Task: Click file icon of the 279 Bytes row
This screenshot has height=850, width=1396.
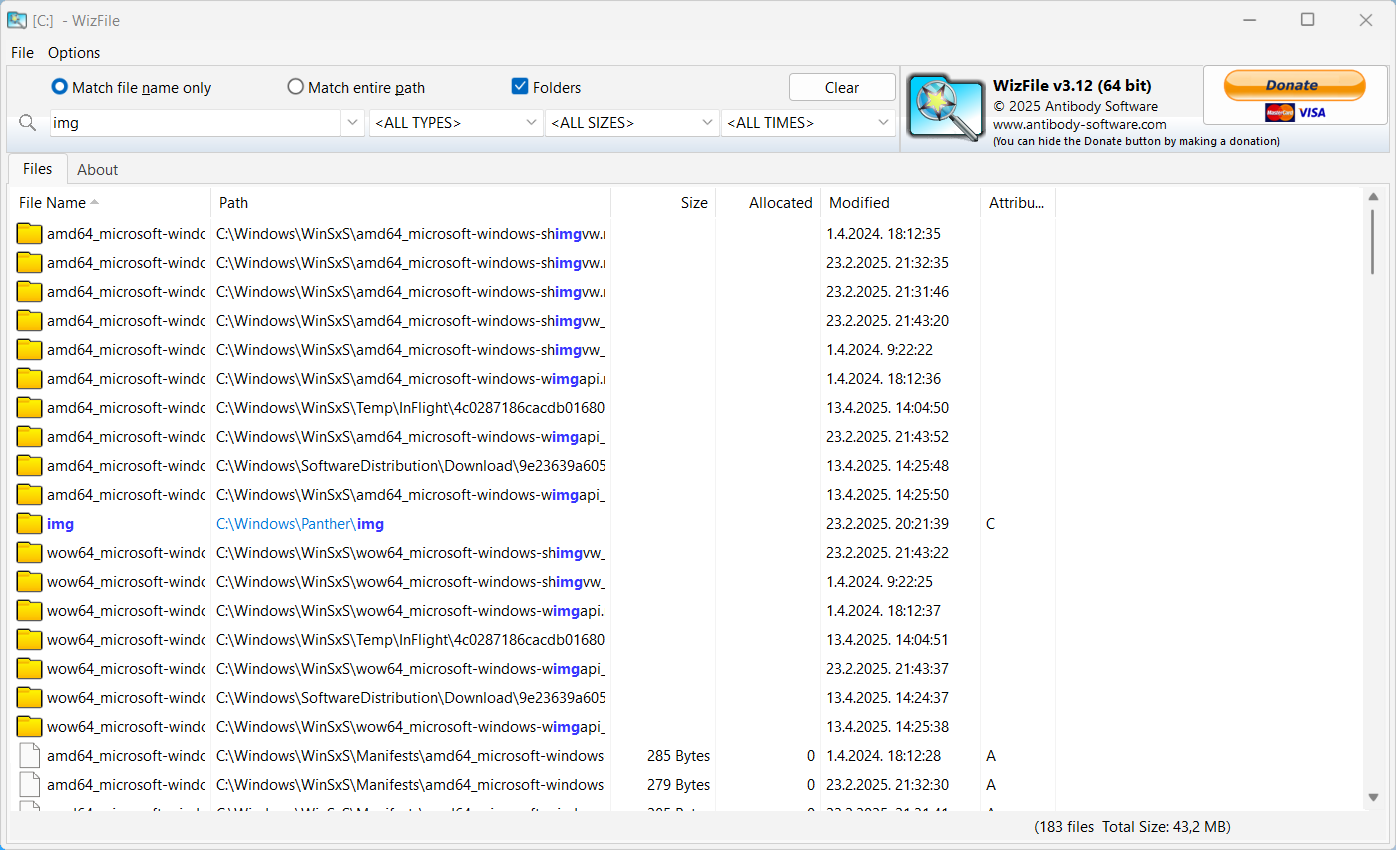Action: point(30,785)
